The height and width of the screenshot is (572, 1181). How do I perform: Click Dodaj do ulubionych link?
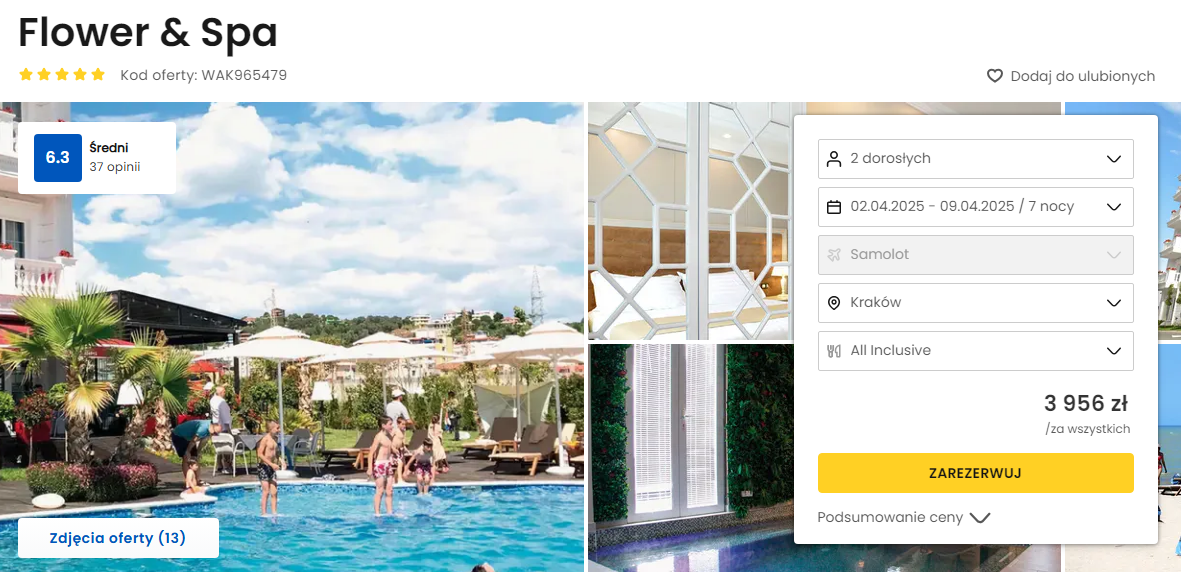click(1082, 76)
